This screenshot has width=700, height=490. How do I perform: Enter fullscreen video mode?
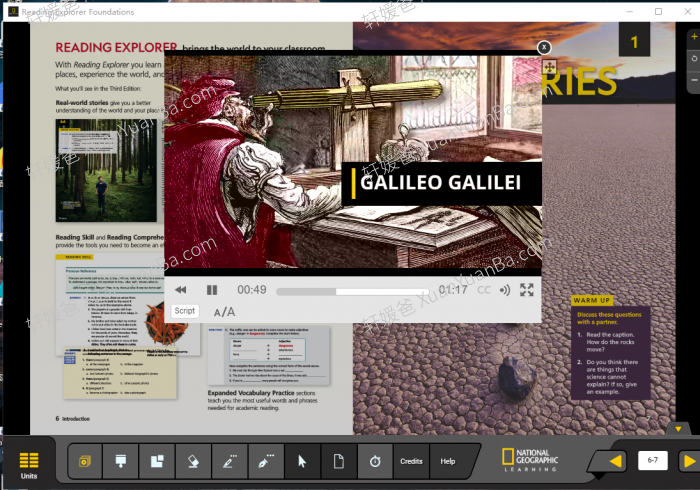click(527, 290)
